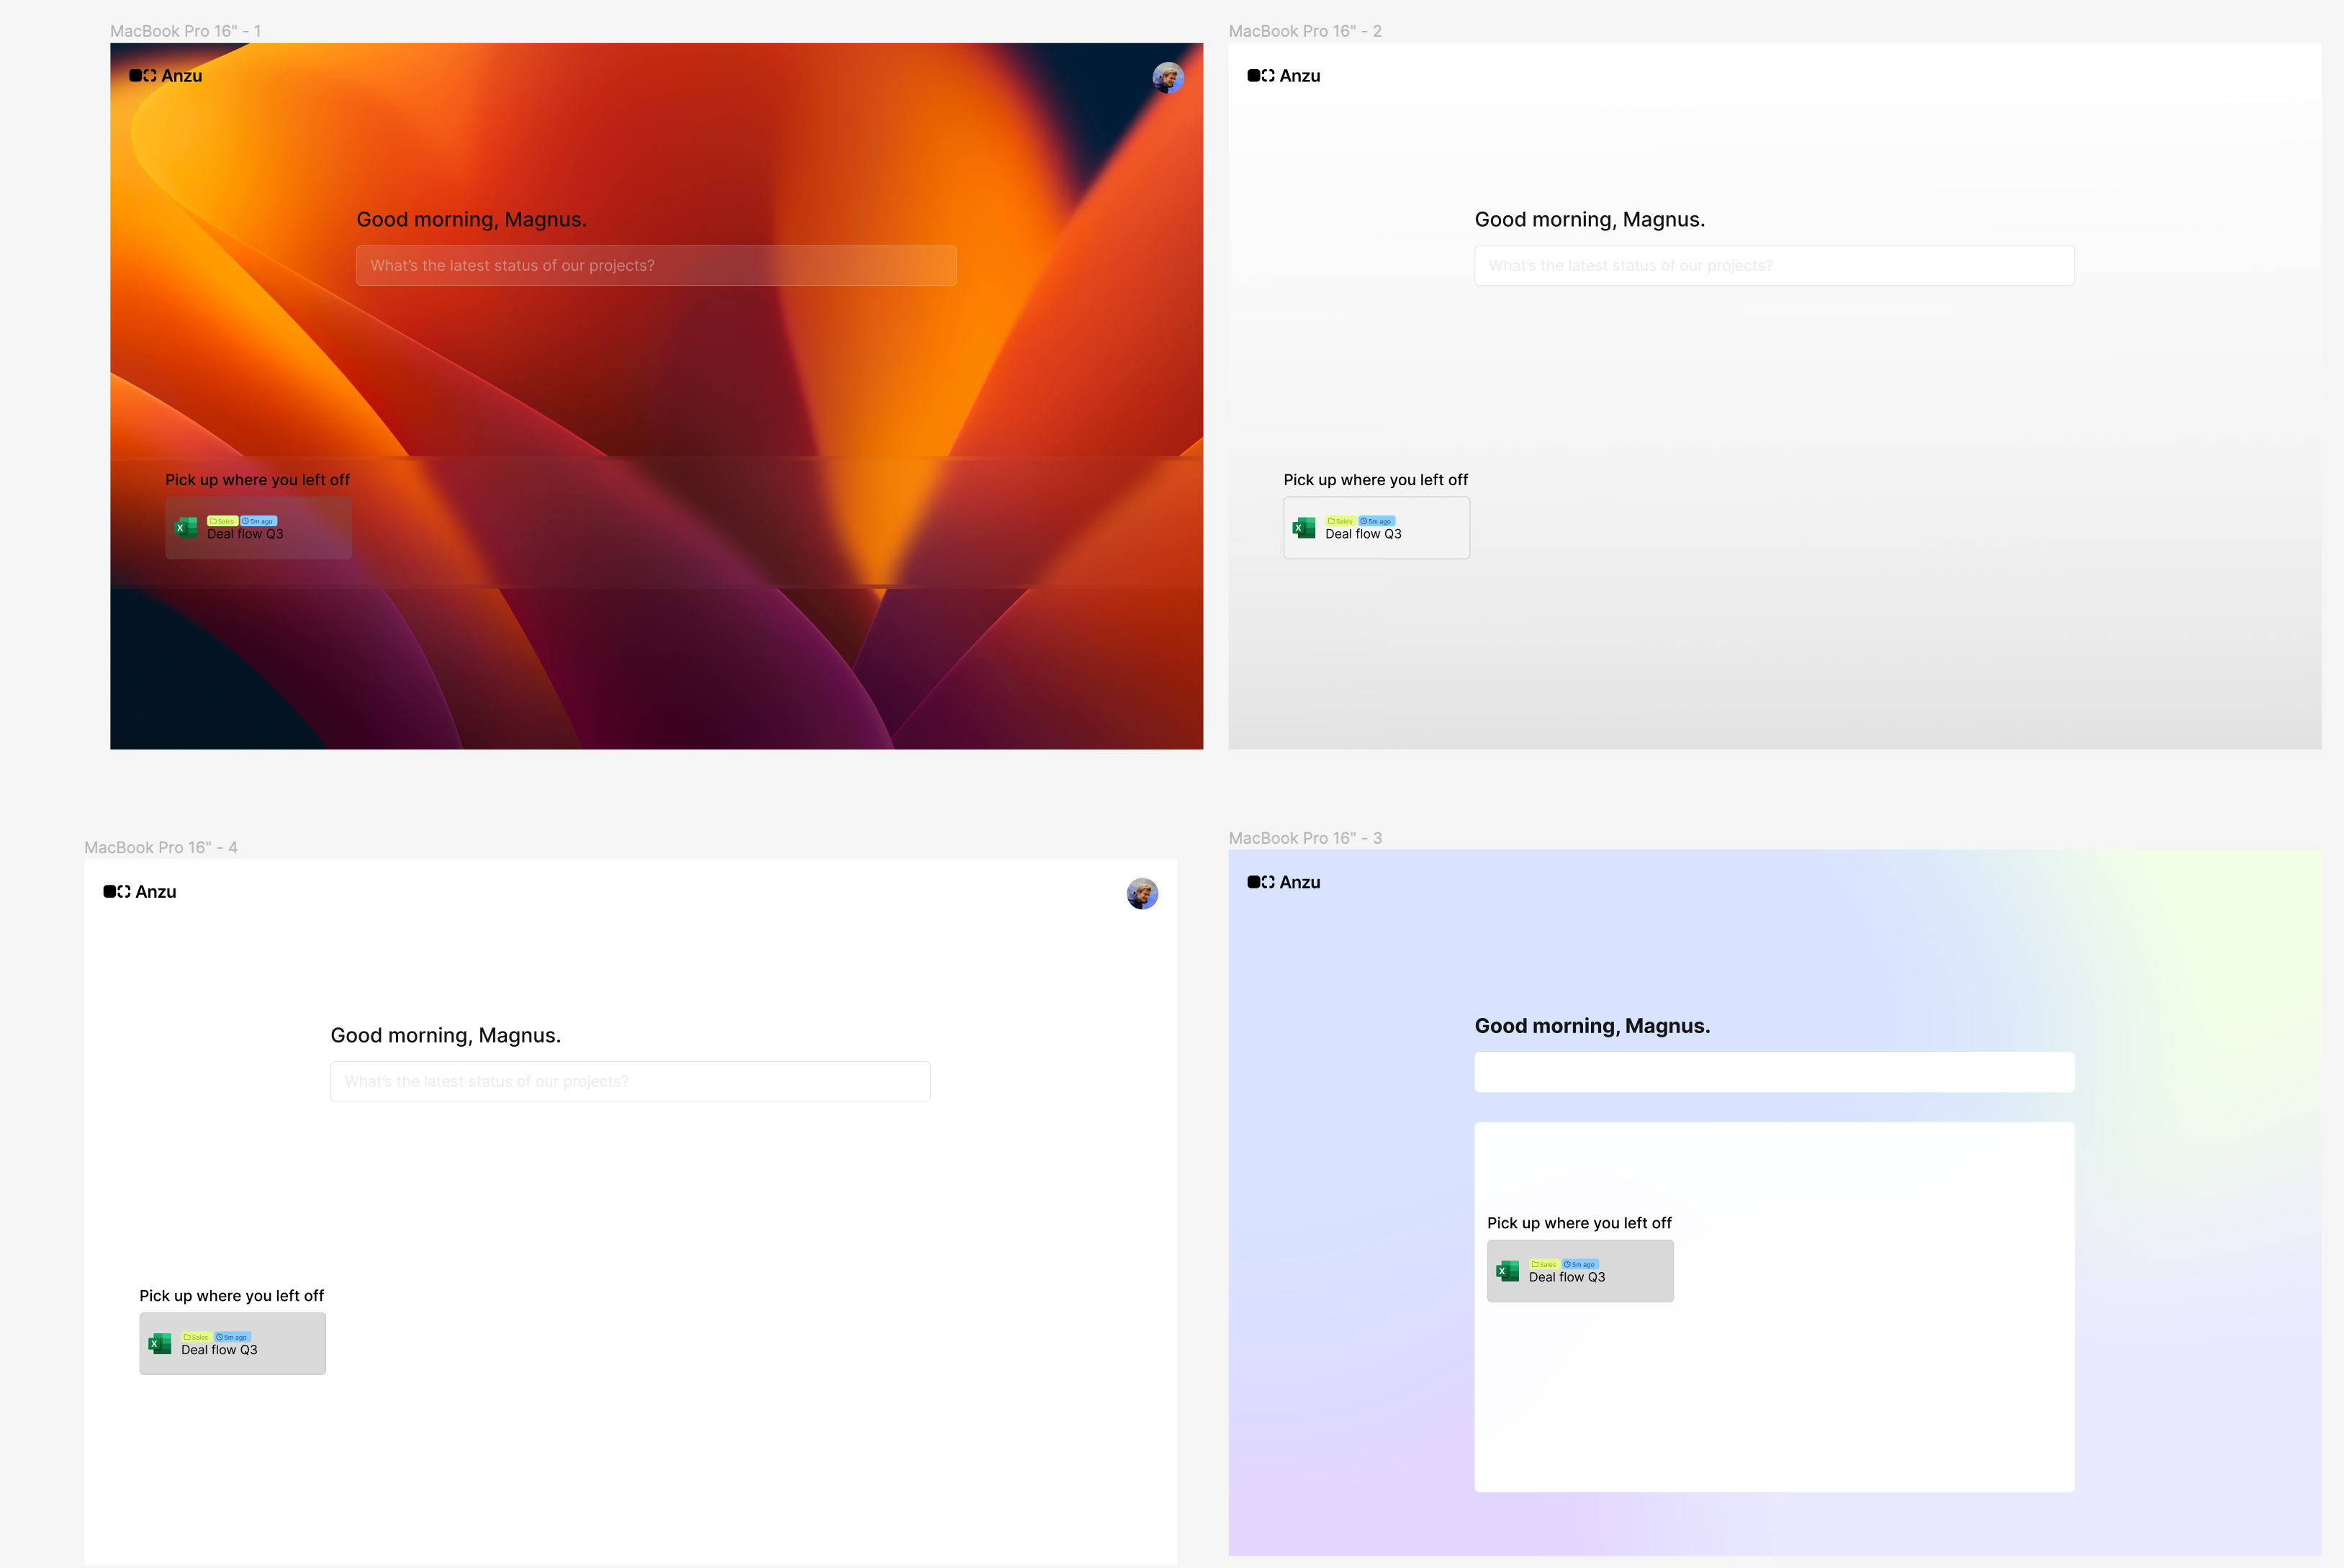
Task: Select 'Pick up where you left off' in frame 4
Action: pos(231,1296)
